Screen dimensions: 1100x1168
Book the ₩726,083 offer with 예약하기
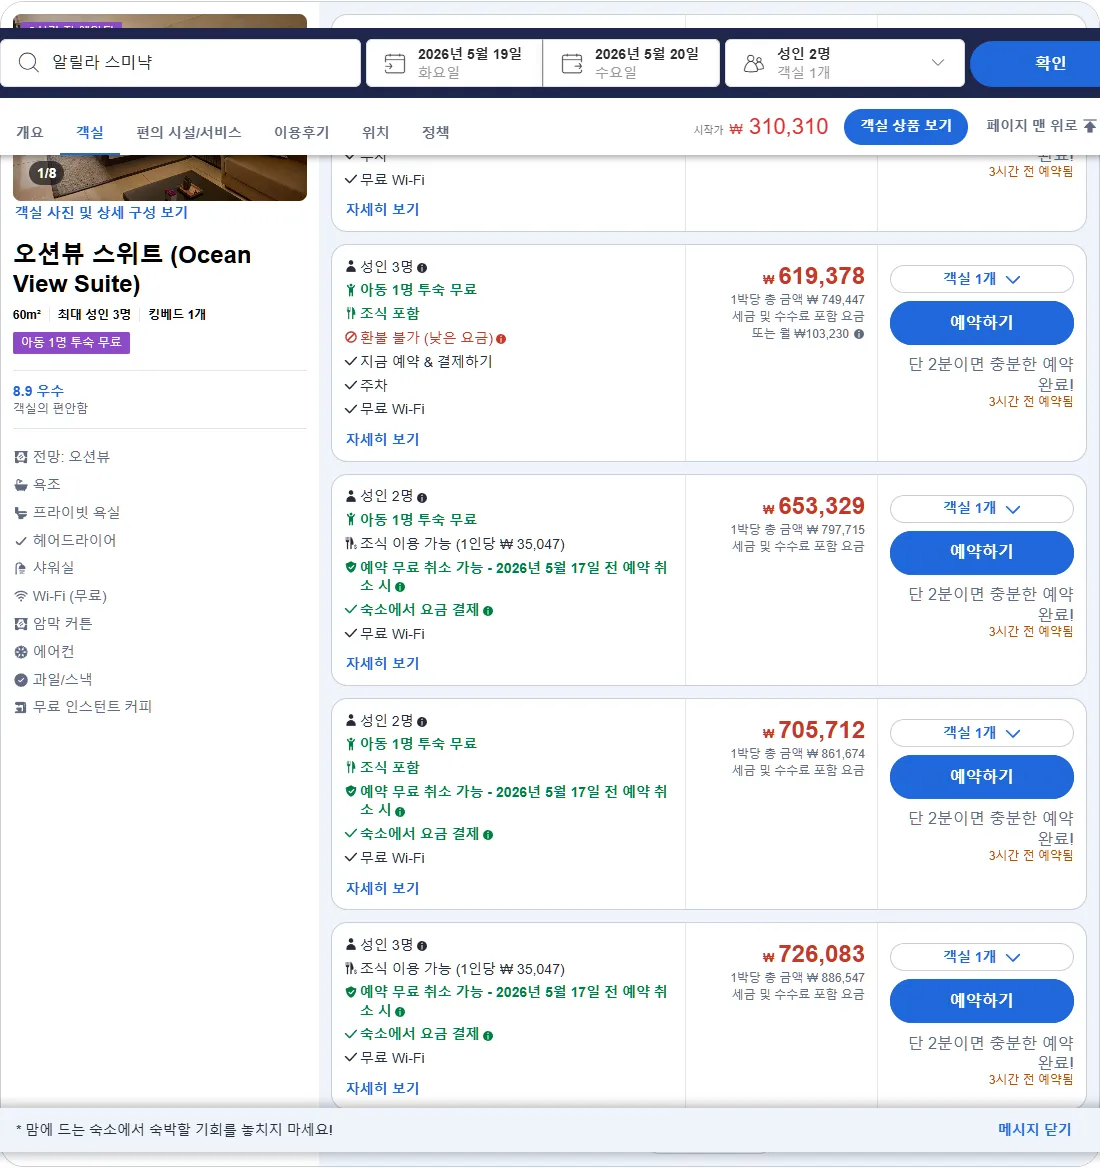982,1000
